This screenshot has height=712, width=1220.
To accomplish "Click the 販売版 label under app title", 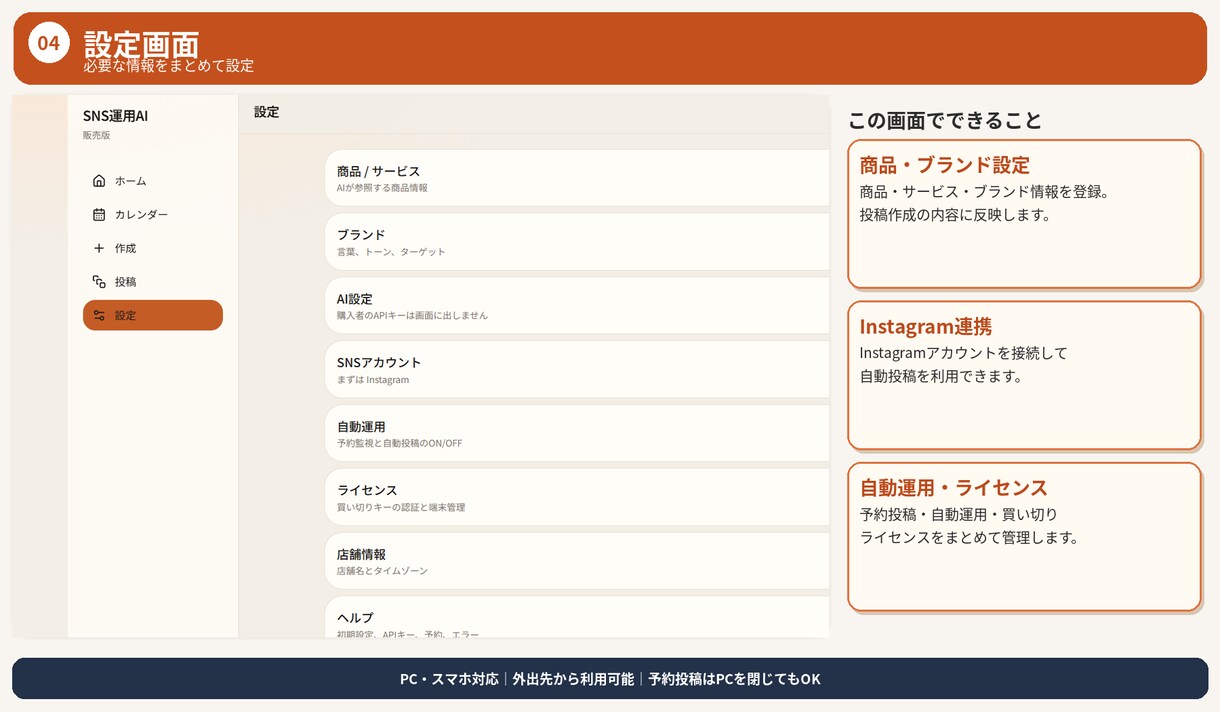I will (97, 135).
